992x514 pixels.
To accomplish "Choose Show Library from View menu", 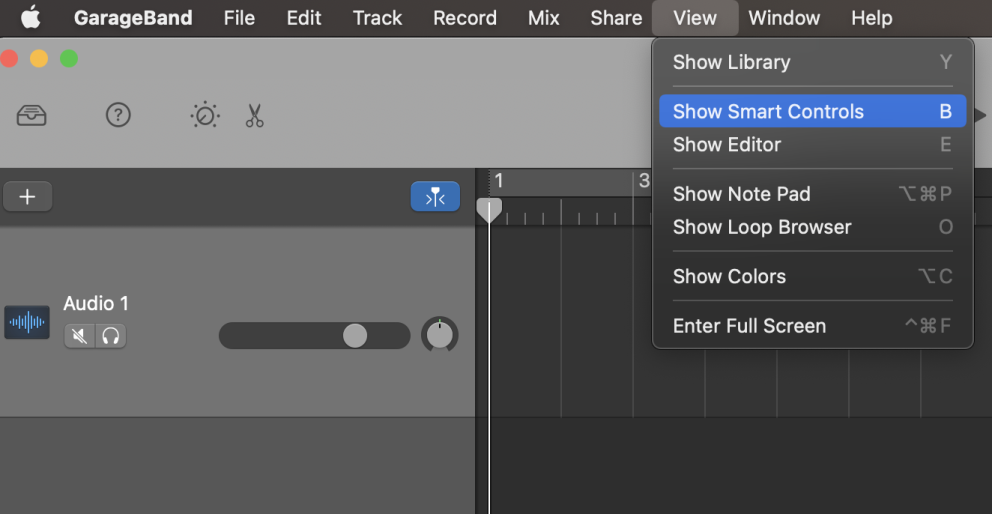I will tap(812, 62).
